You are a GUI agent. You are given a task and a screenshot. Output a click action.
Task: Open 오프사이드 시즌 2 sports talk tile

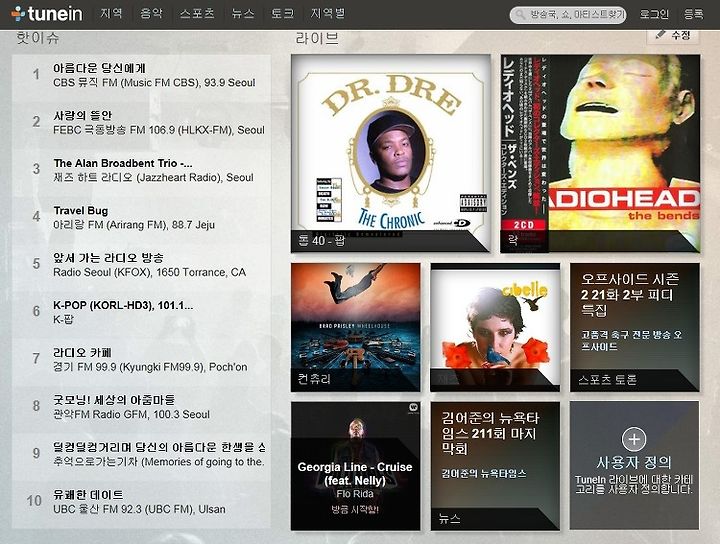635,327
